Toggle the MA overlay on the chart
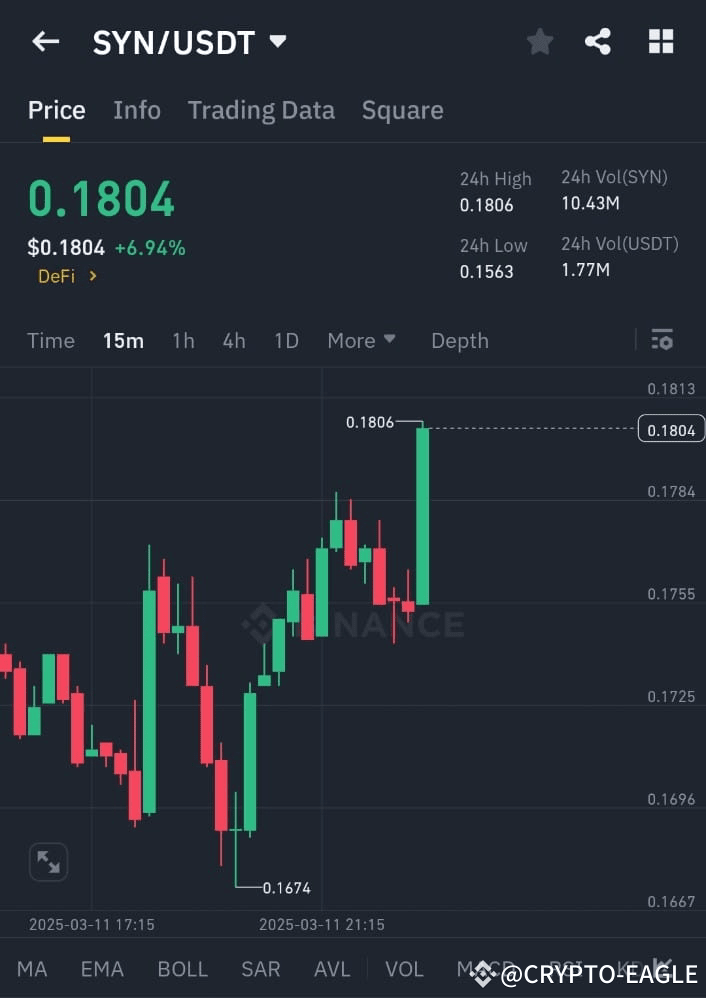This screenshot has height=998, width=706. pyautogui.click(x=32, y=968)
